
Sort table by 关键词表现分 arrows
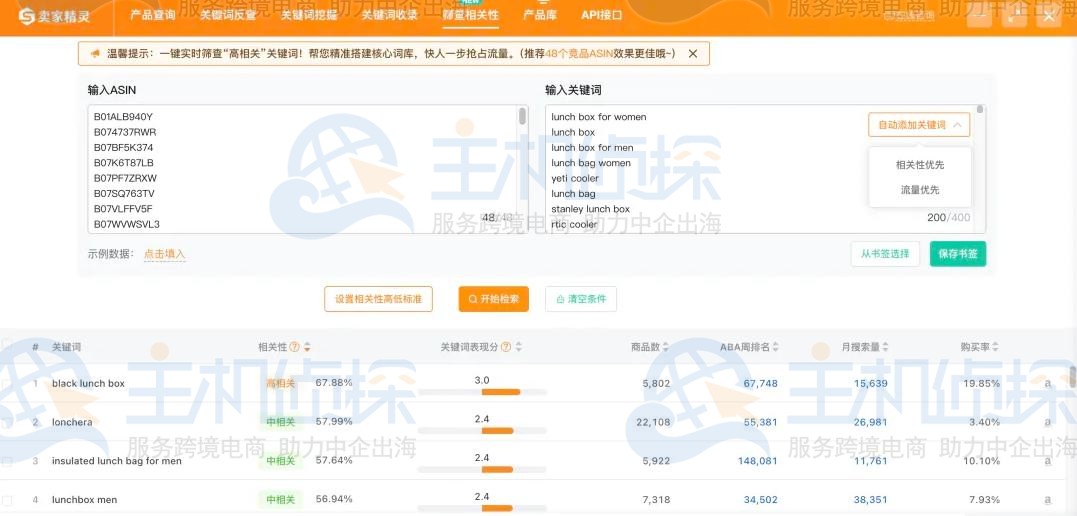519,347
